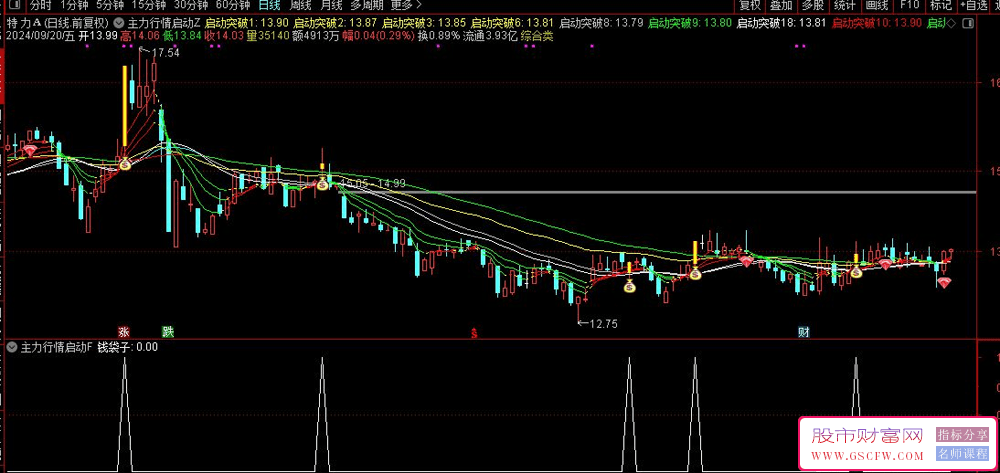Click the 钱袋子: 0.00 indicator value
Viewport: 1000px width, 473px height.
coord(127,347)
